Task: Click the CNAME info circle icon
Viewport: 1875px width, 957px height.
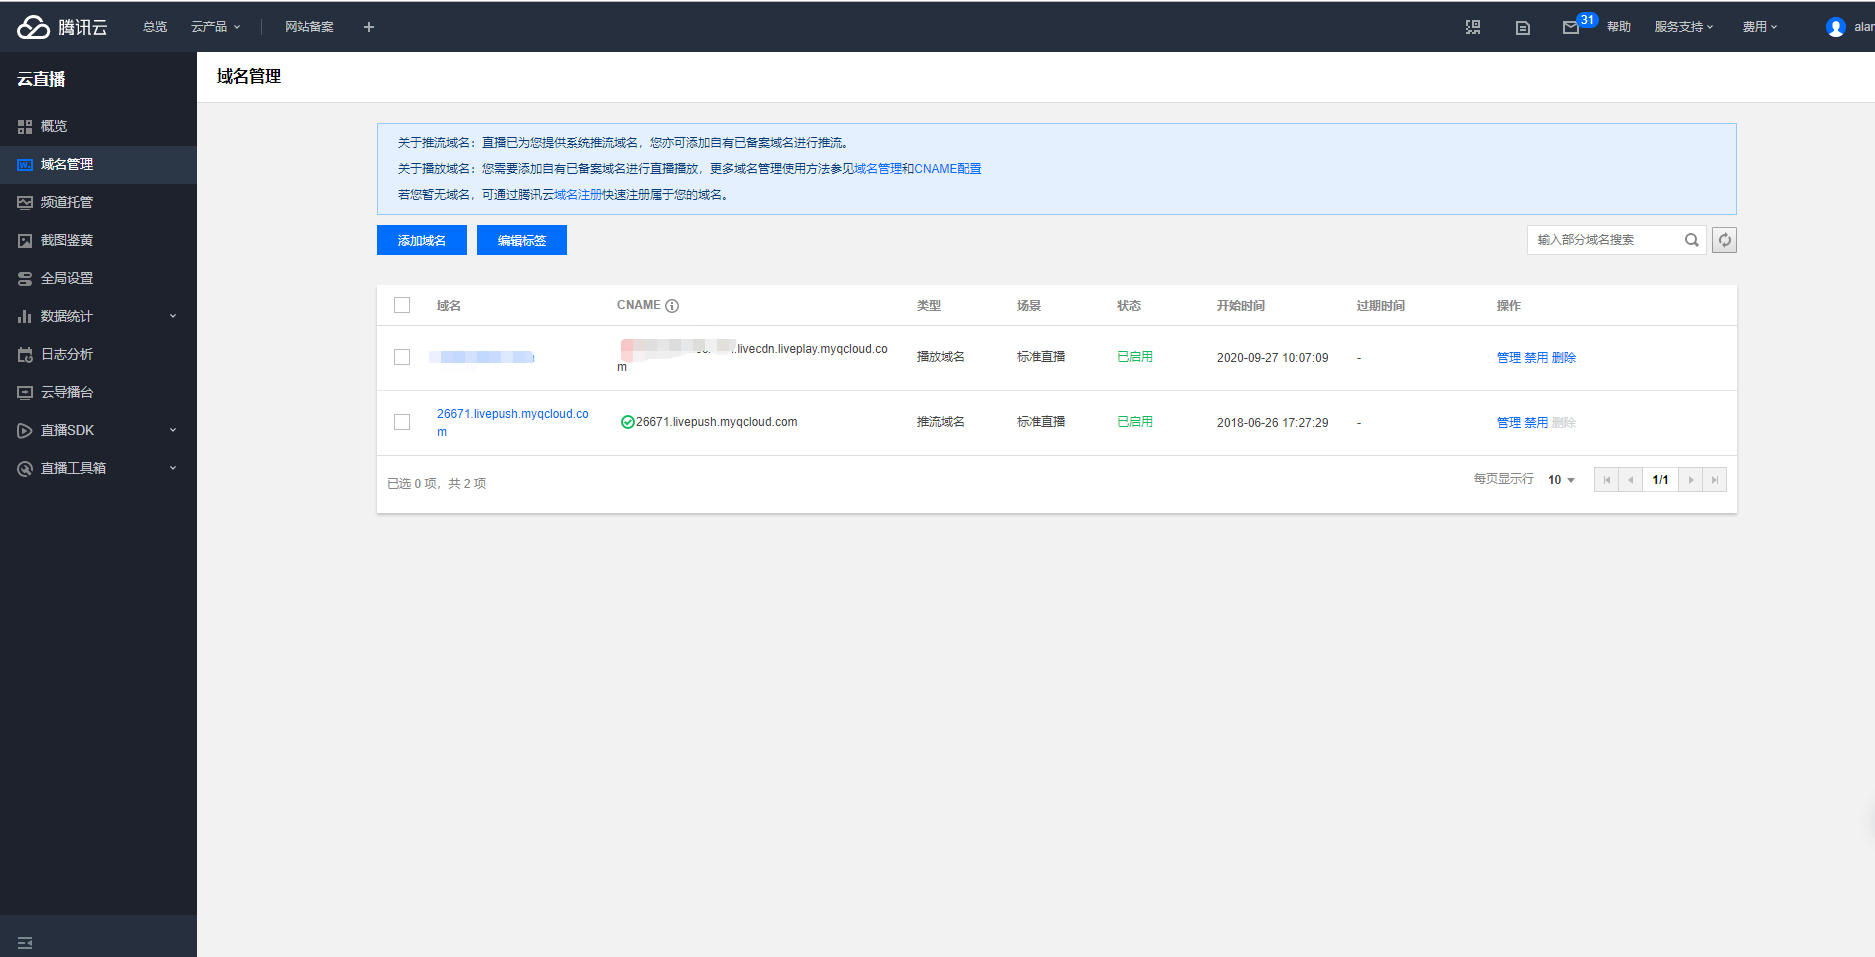Action: tap(672, 306)
